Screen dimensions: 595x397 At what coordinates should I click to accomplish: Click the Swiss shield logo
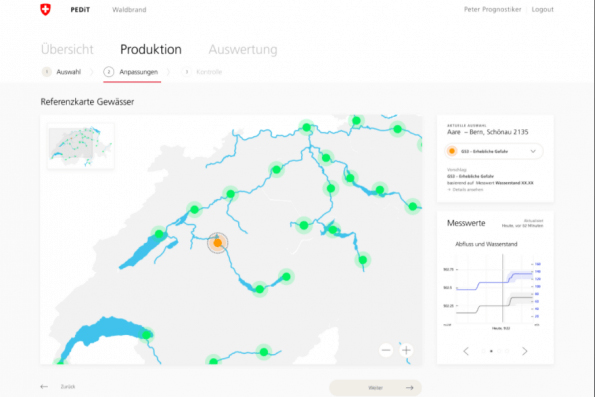pyautogui.click(x=46, y=10)
